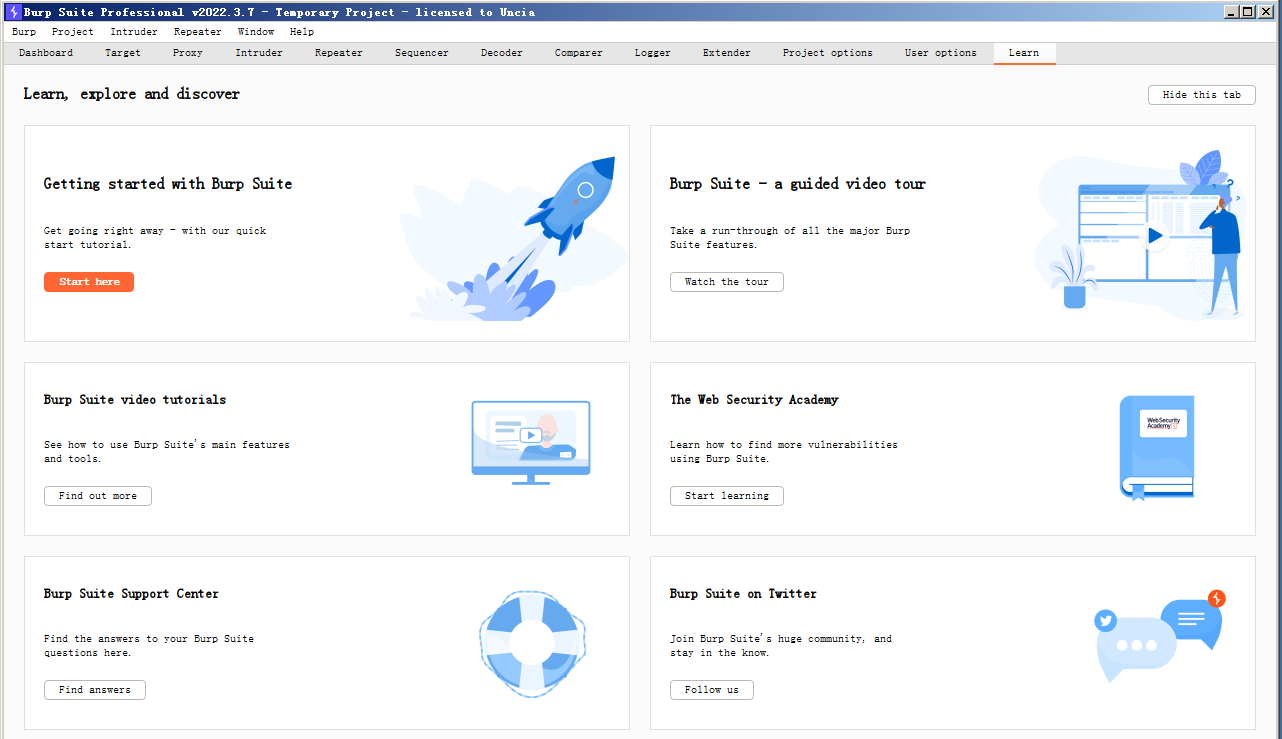Screen dimensions: 1282x739
Task: Switch to the Sequencer tab
Action: point(422,53)
